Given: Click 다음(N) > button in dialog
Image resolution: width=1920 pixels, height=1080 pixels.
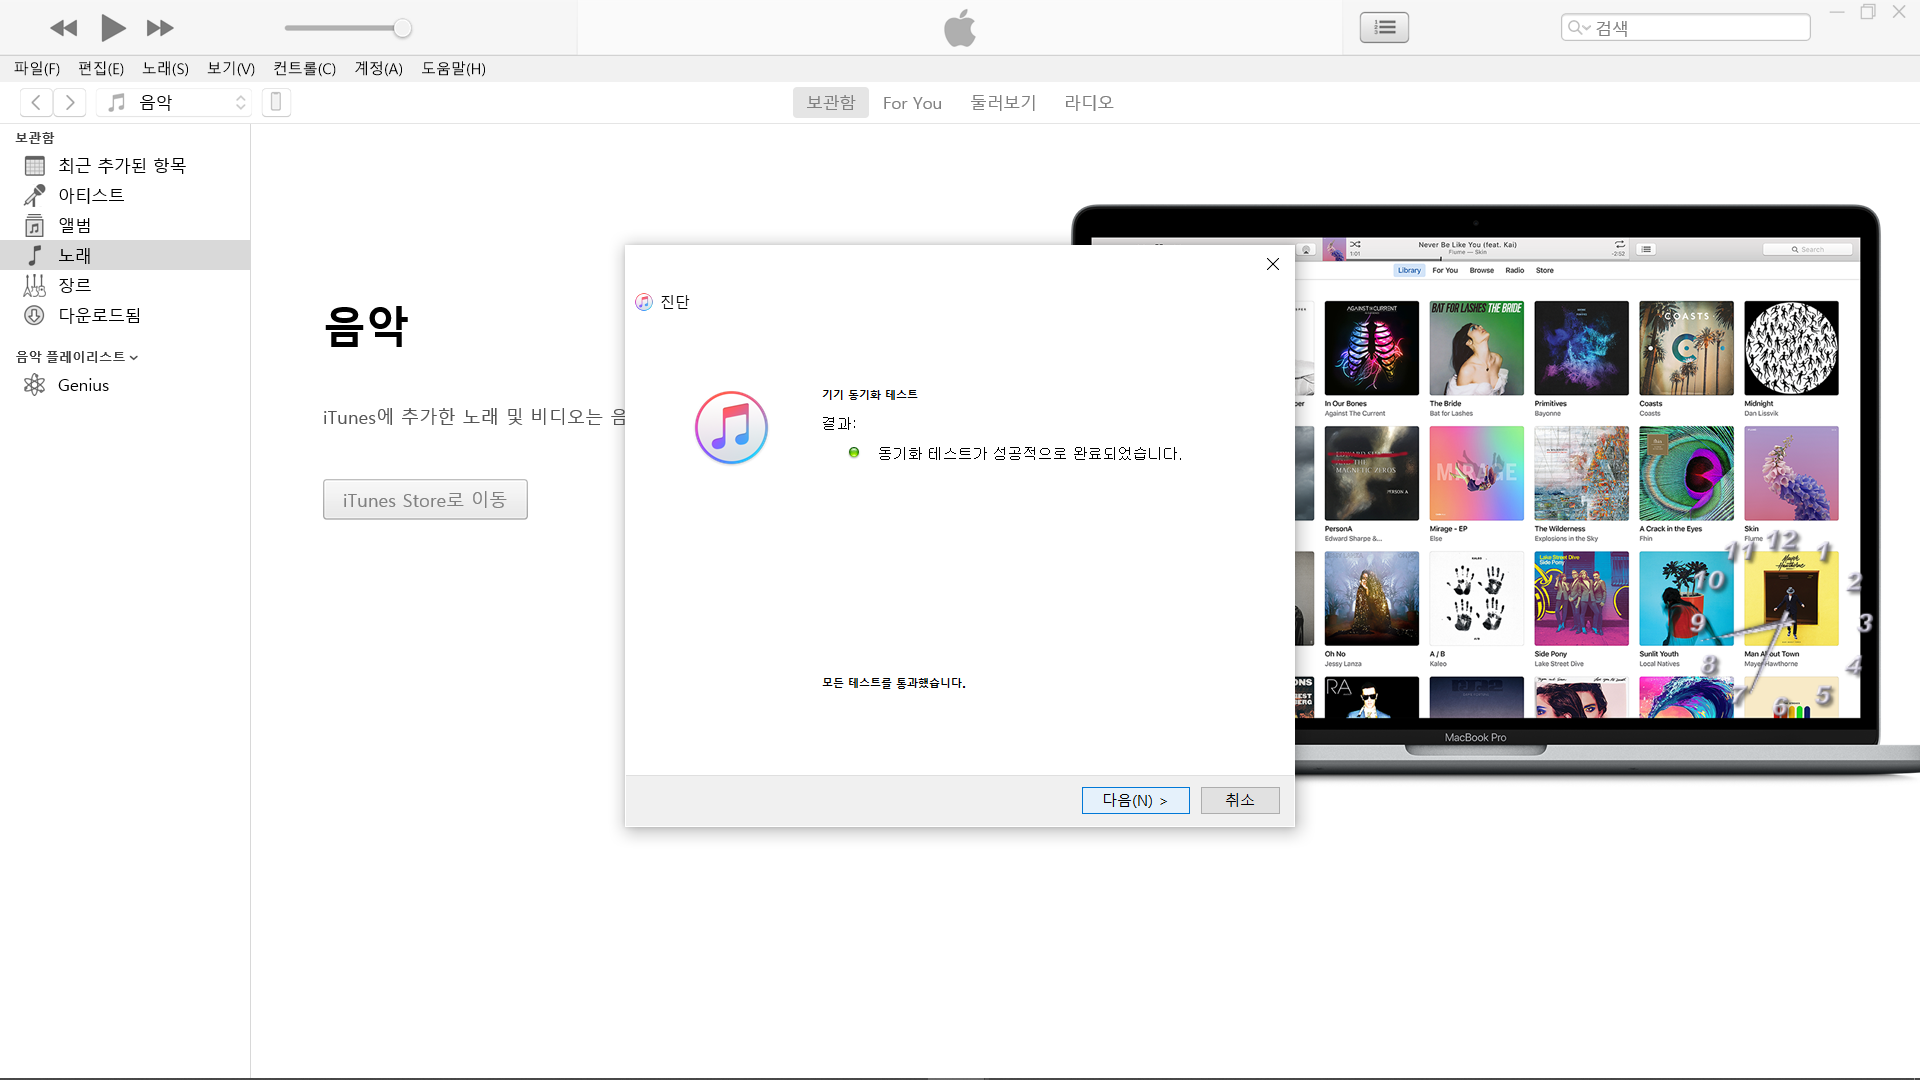Looking at the screenshot, I should tap(1135, 800).
